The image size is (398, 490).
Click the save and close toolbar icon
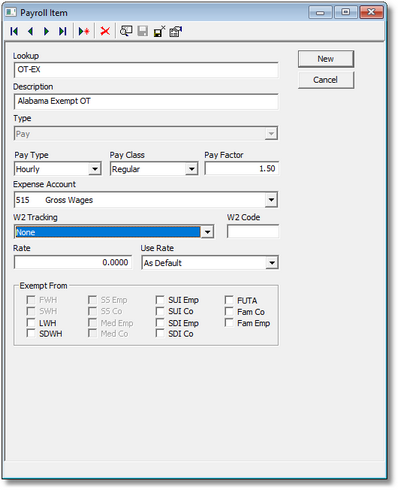(159, 31)
